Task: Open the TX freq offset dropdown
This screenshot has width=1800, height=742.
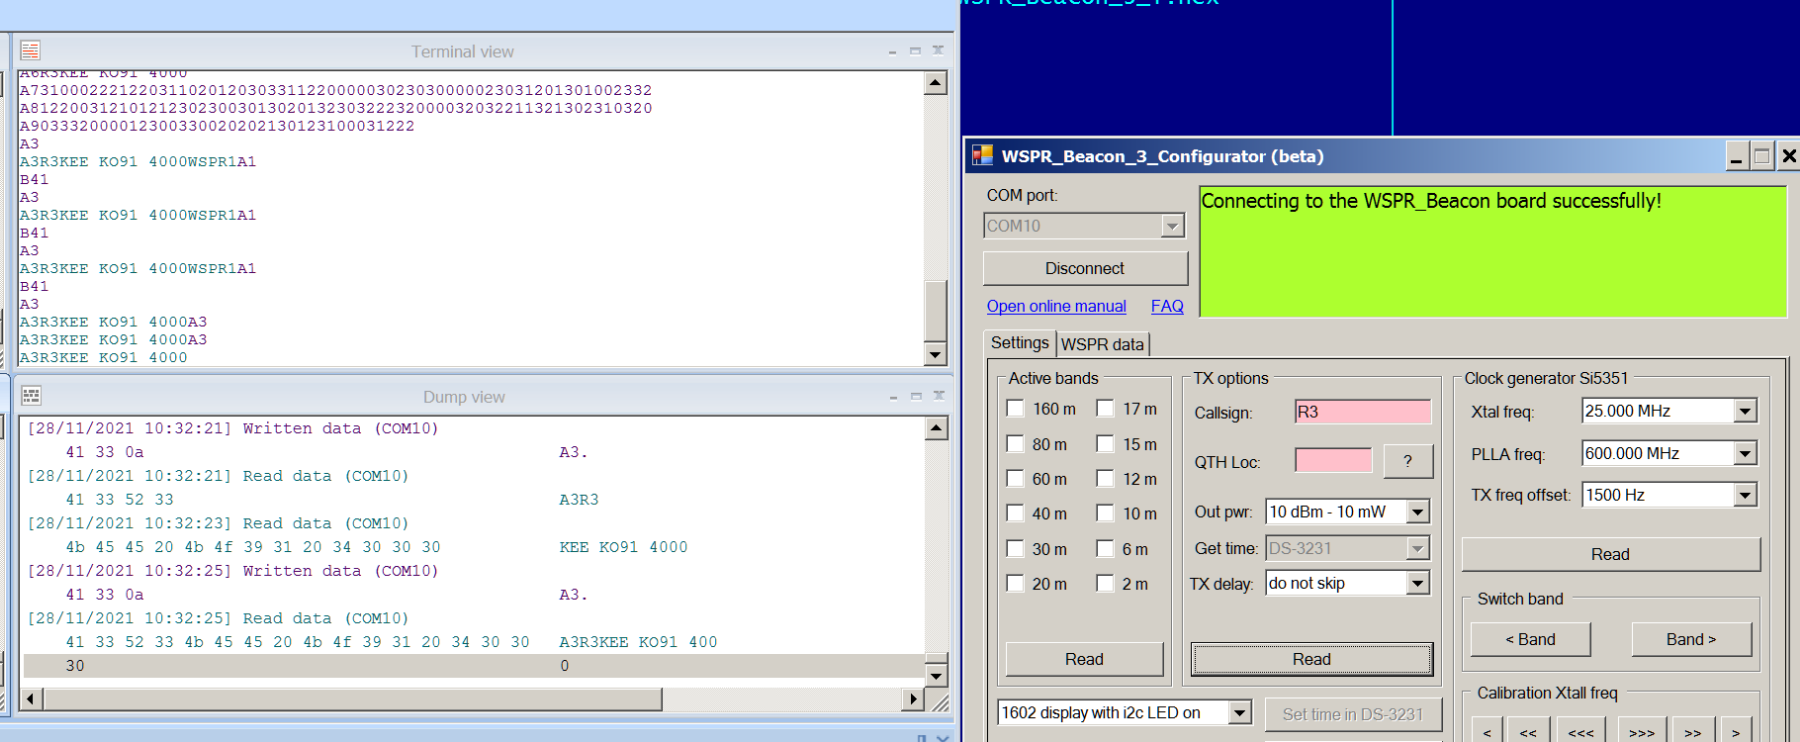Action: pyautogui.click(x=1745, y=495)
